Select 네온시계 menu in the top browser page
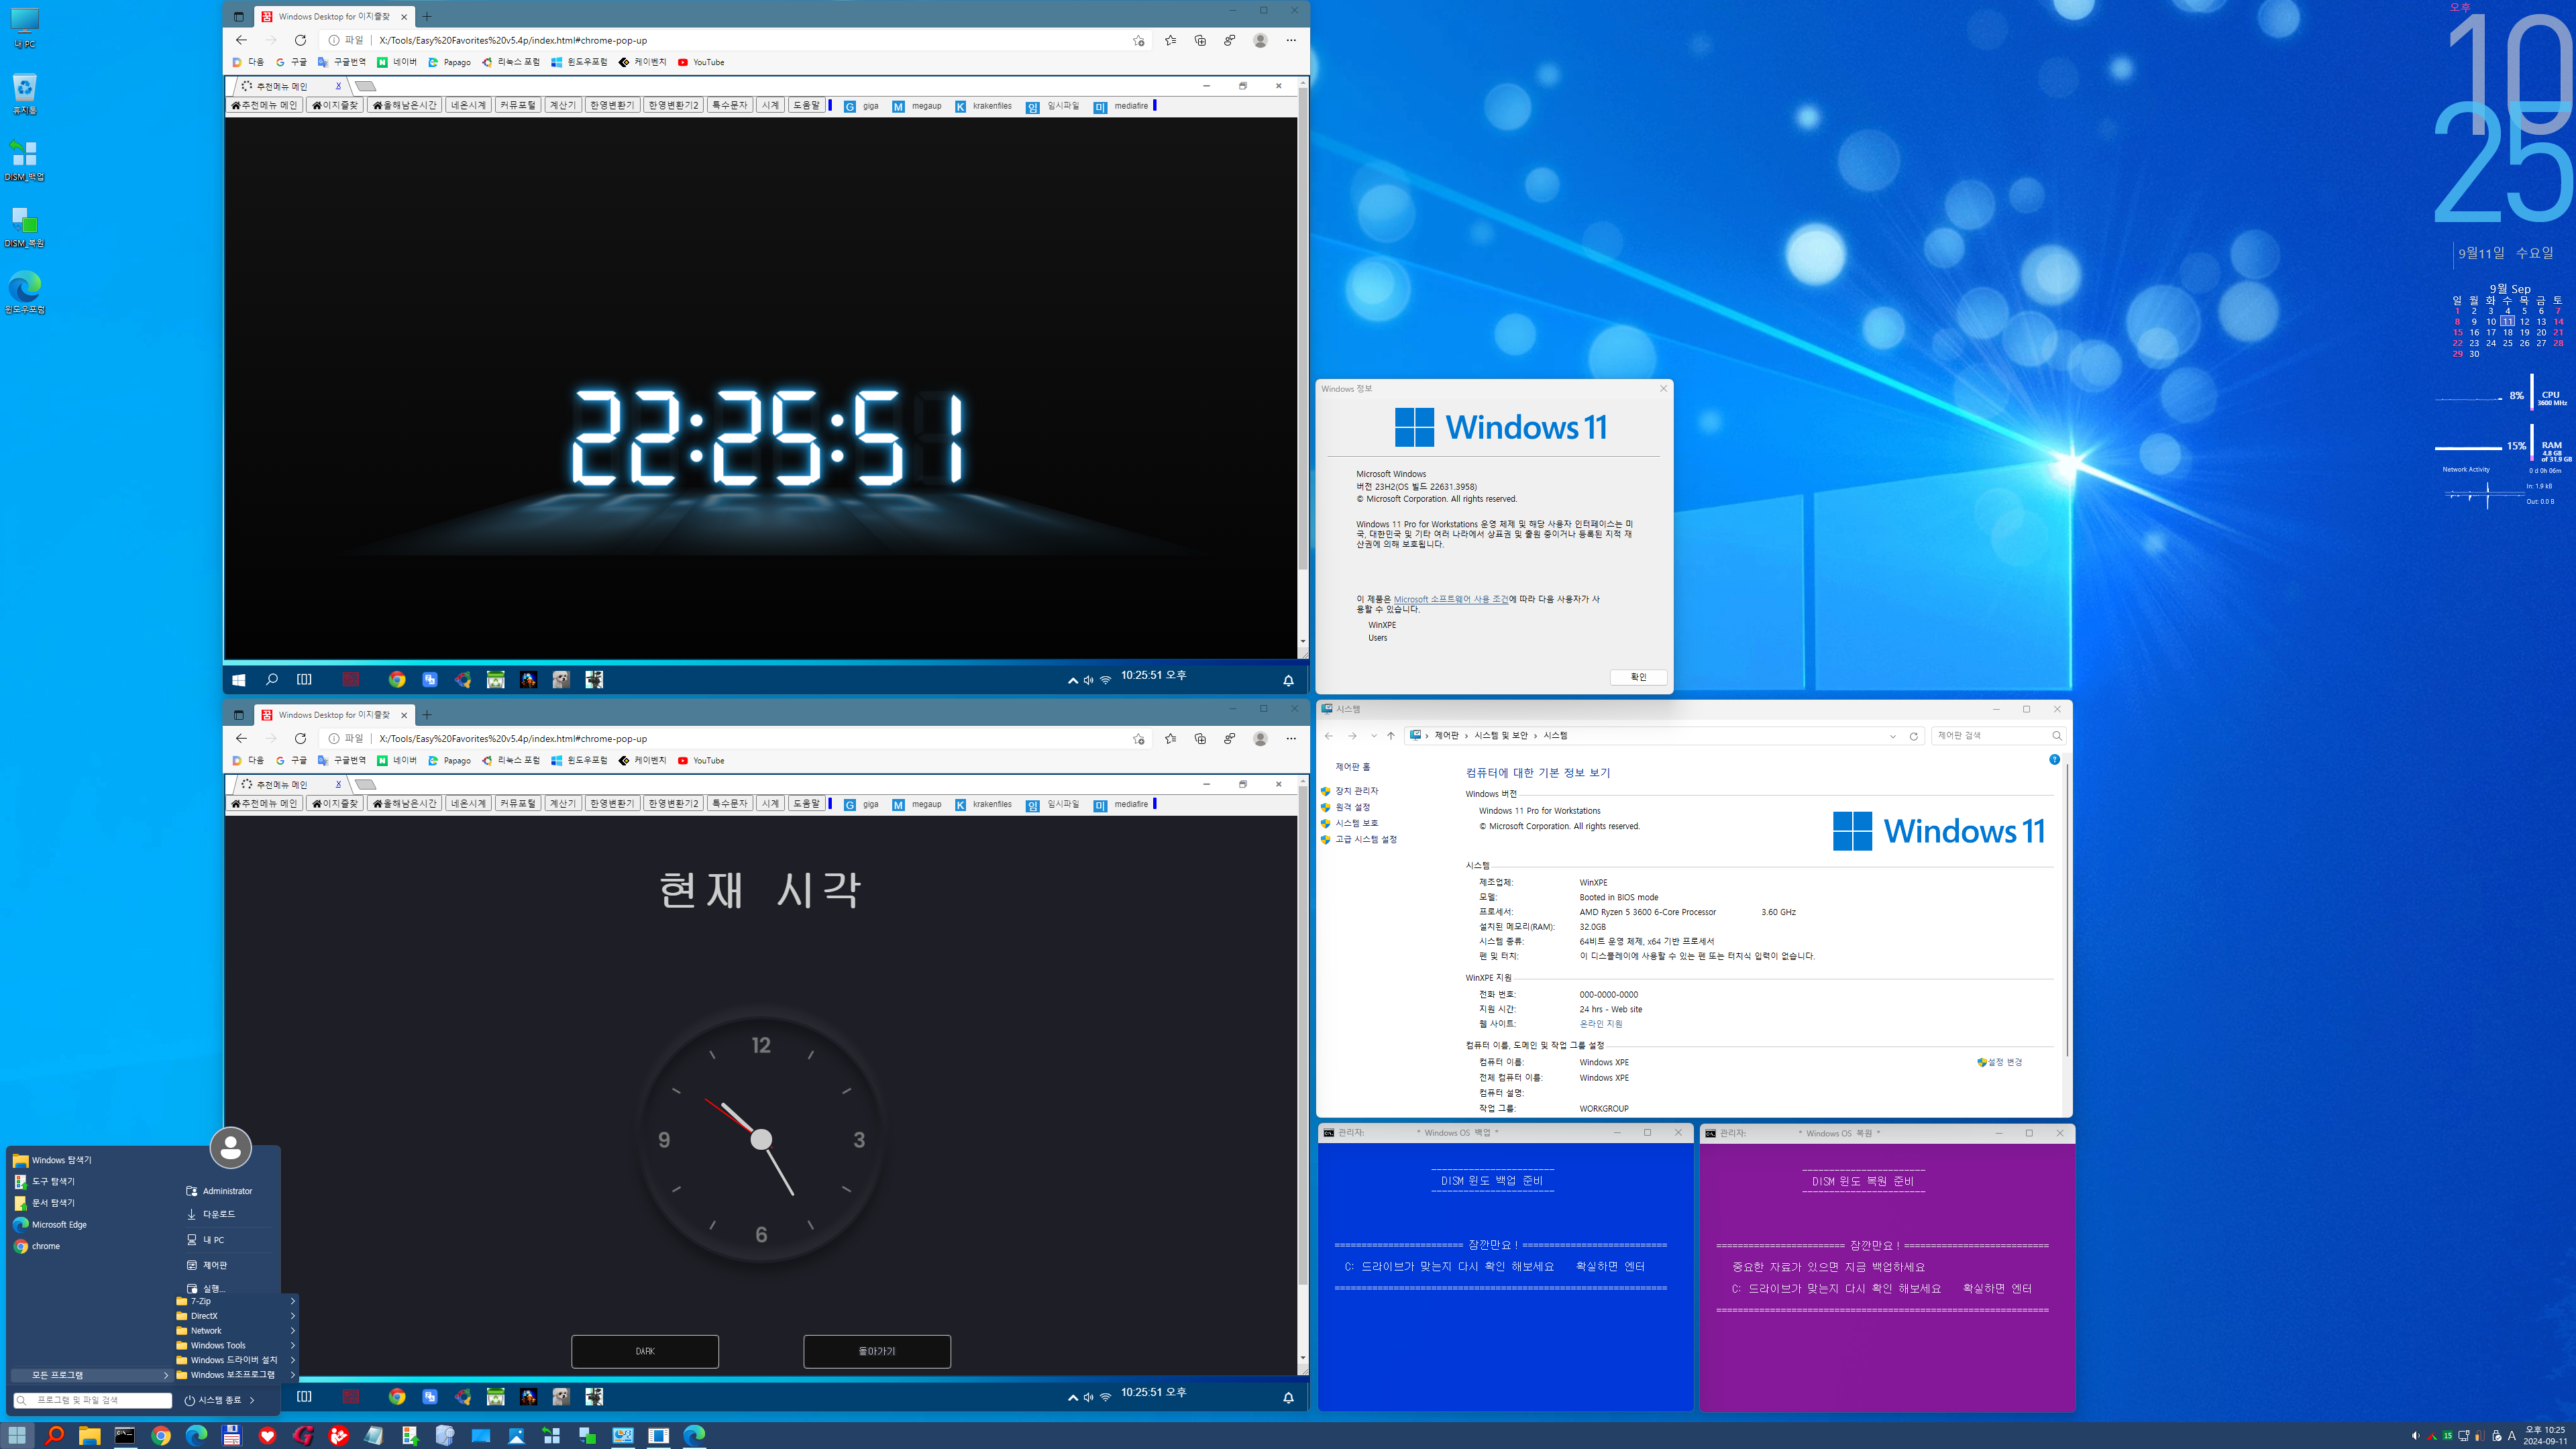This screenshot has height=1449, width=2576. click(x=468, y=105)
